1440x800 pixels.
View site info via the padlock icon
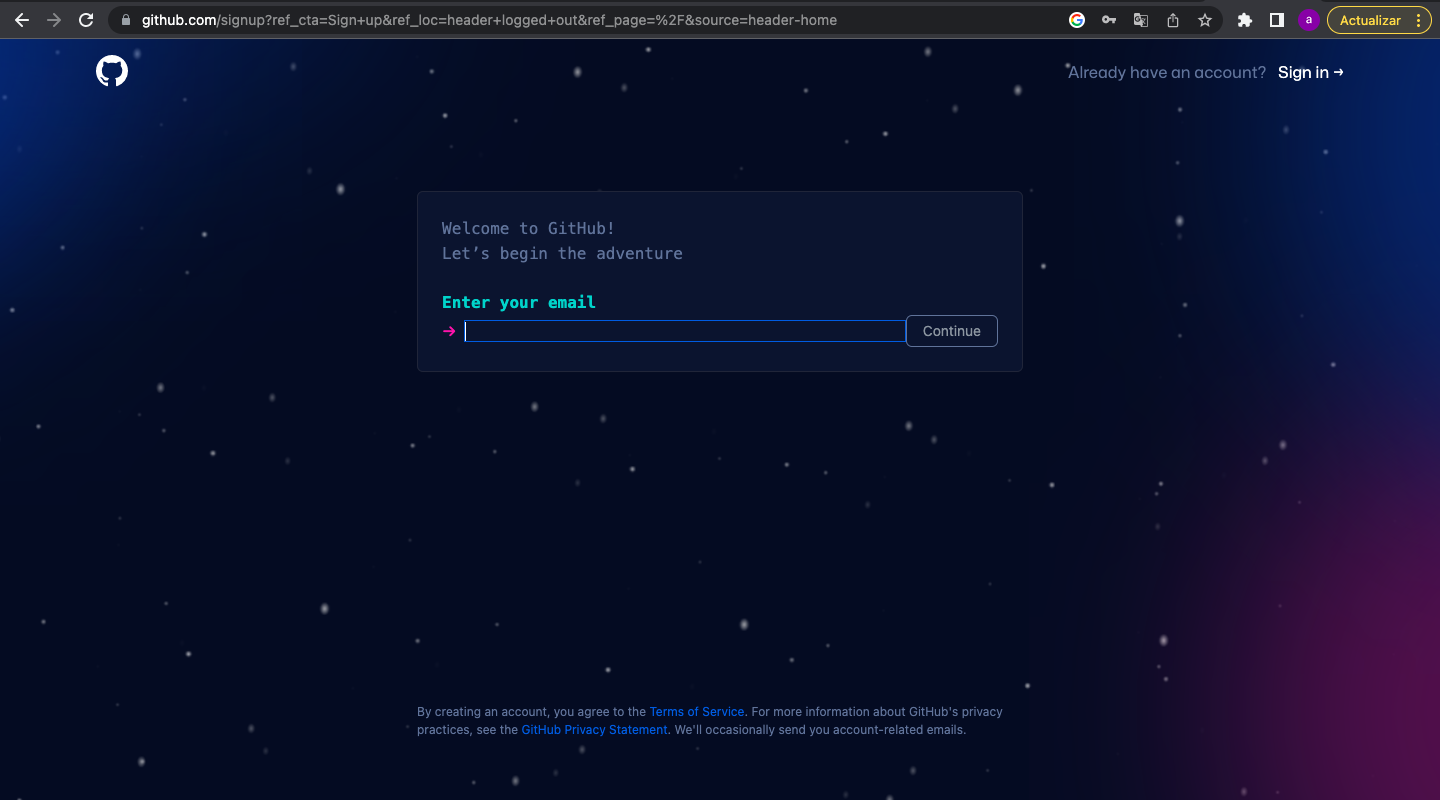125,20
